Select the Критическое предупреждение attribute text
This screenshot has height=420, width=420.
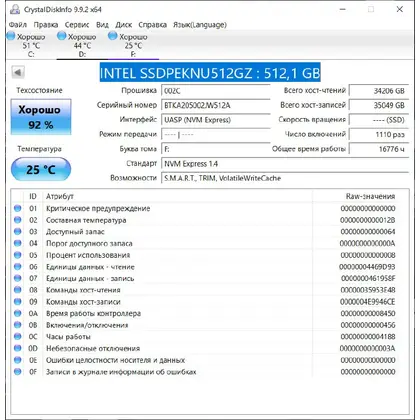pyautogui.click(x=98, y=209)
